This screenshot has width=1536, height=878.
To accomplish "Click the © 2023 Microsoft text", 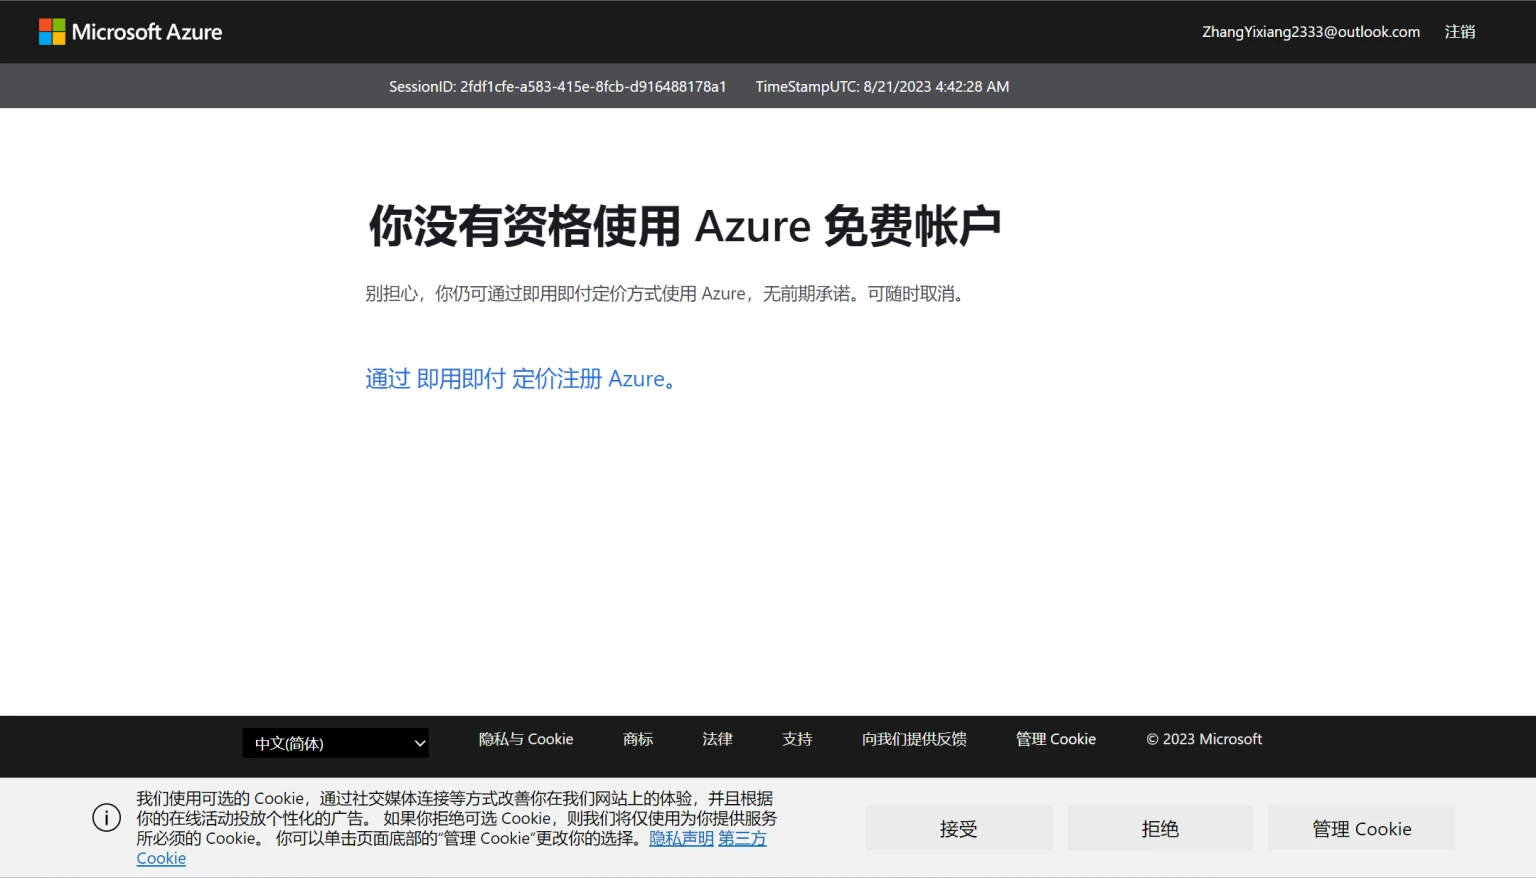I will click(x=1204, y=739).
